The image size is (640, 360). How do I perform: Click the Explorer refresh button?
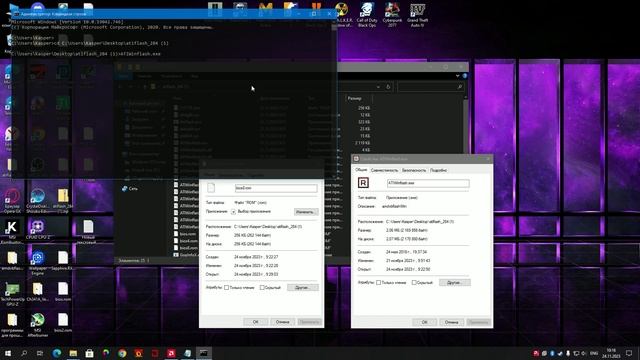click(x=388, y=87)
